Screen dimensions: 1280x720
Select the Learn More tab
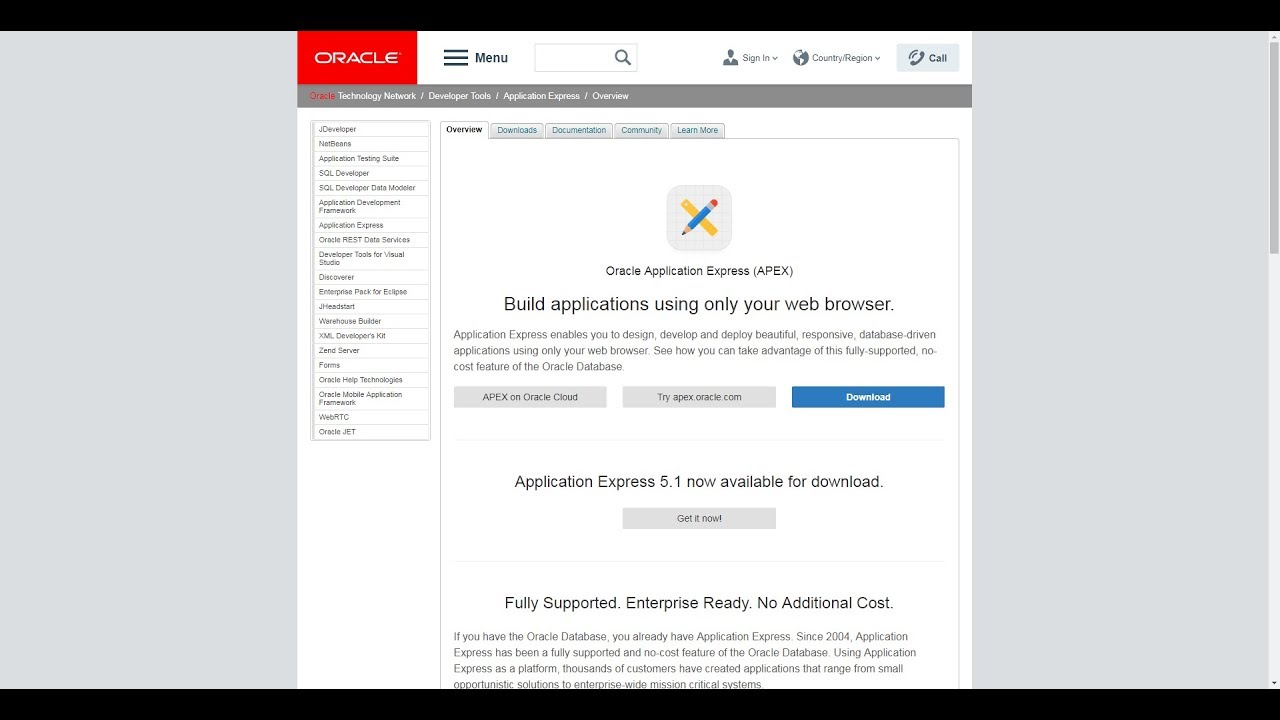pyautogui.click(x=697, y=130)
